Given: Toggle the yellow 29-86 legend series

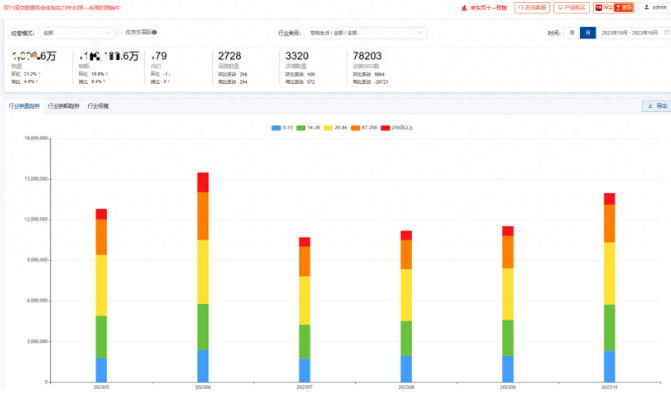Looking at the screenshot, I should (336, 128).
